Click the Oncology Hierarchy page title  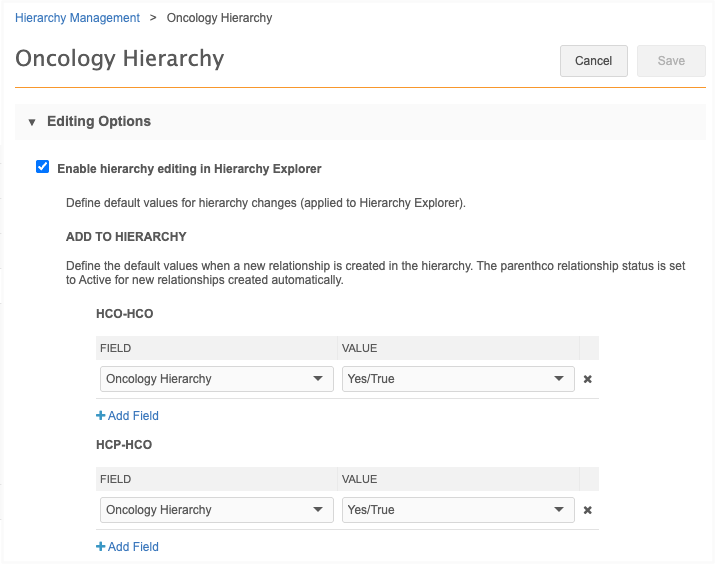click(120, 59)
